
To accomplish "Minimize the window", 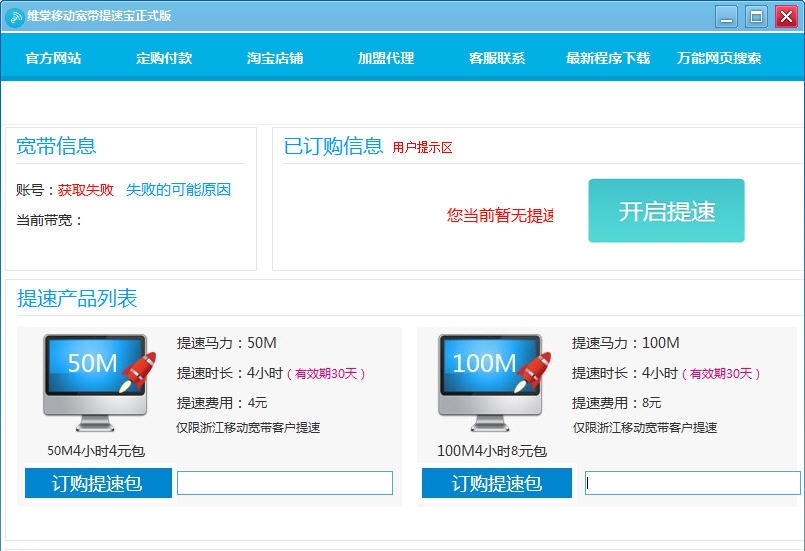I will [726, 17].
